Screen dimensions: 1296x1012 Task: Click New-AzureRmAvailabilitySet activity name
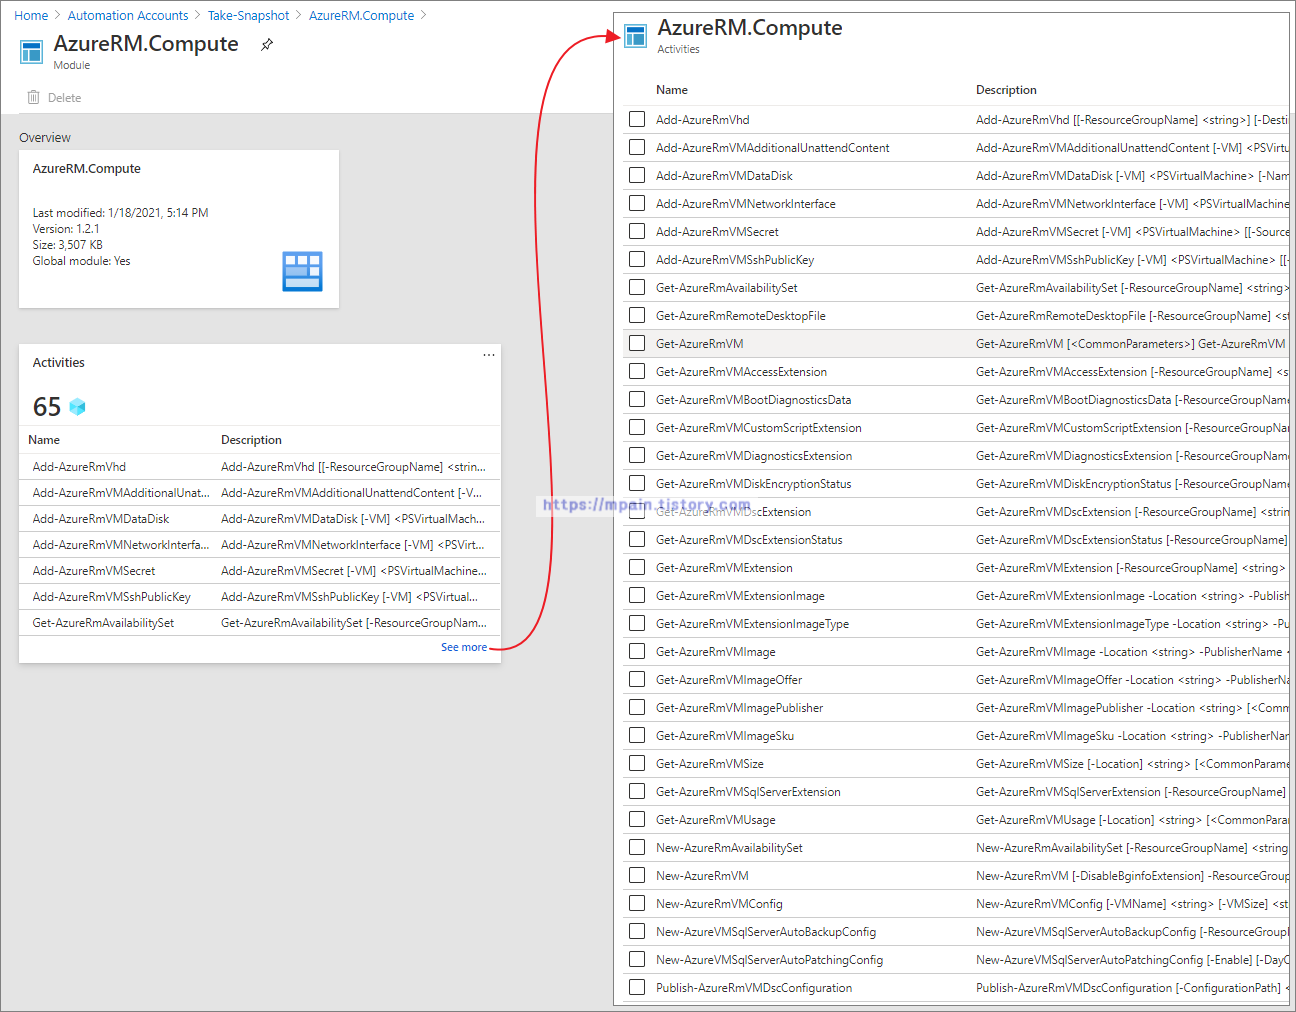point(729,847)
